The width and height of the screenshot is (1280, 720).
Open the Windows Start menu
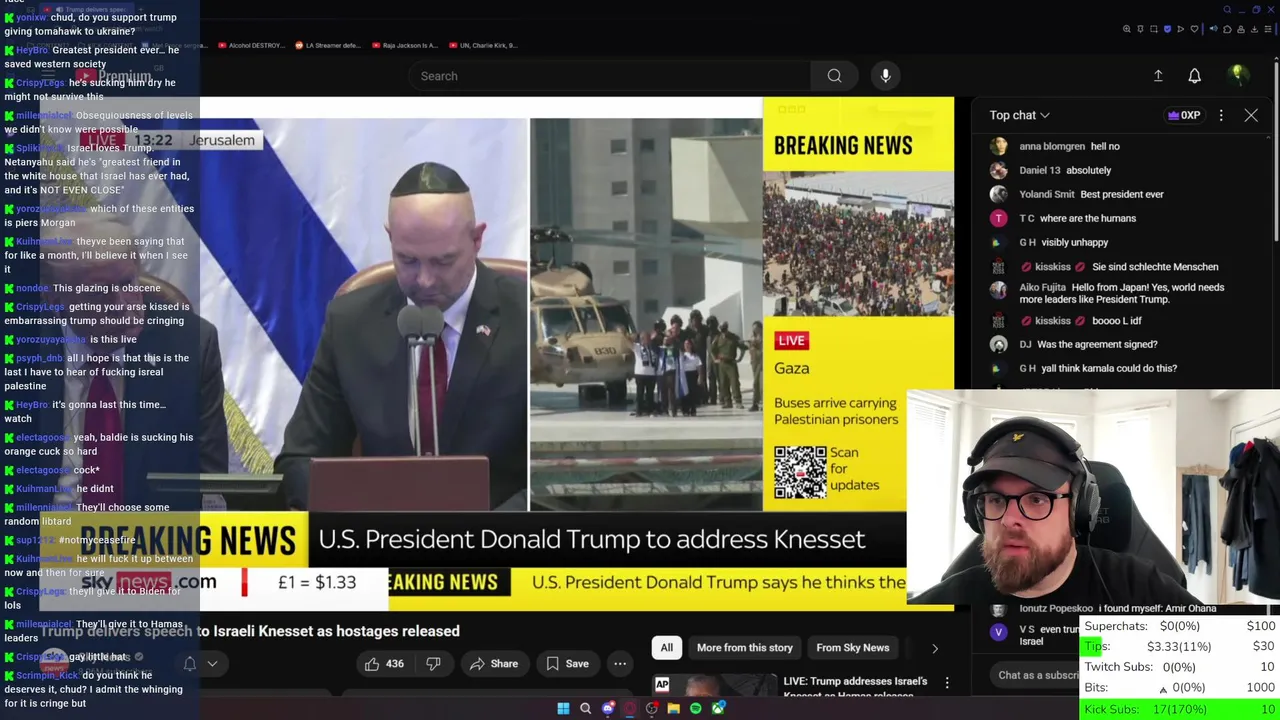click(563, 709)
